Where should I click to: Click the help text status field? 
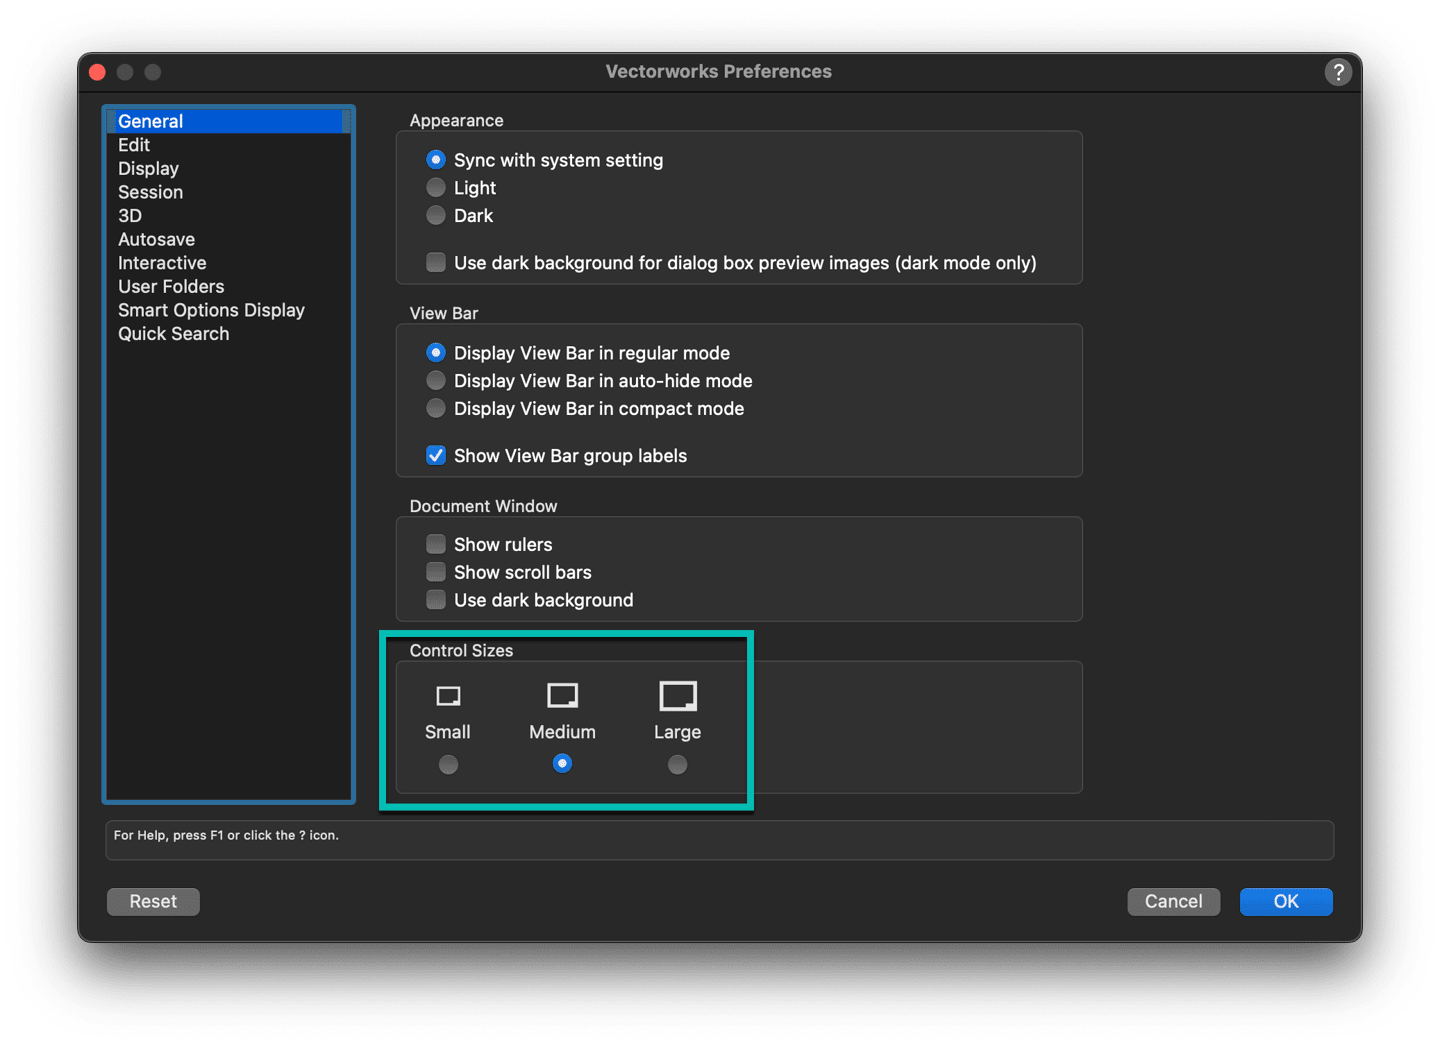pyautogui.click(x=719, y=840)
